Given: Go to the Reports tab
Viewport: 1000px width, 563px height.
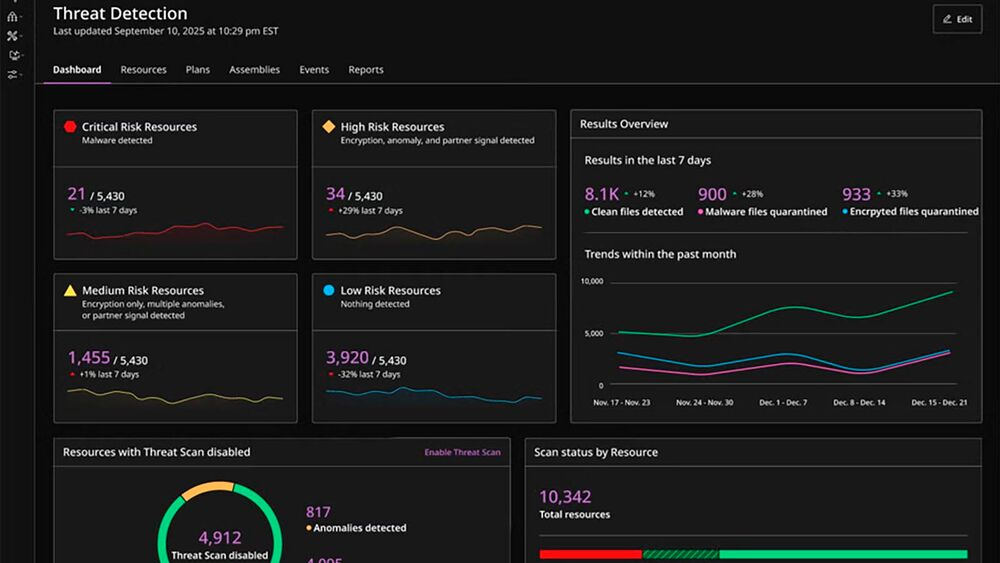Looking at the screenshot, I should point(366,69).
